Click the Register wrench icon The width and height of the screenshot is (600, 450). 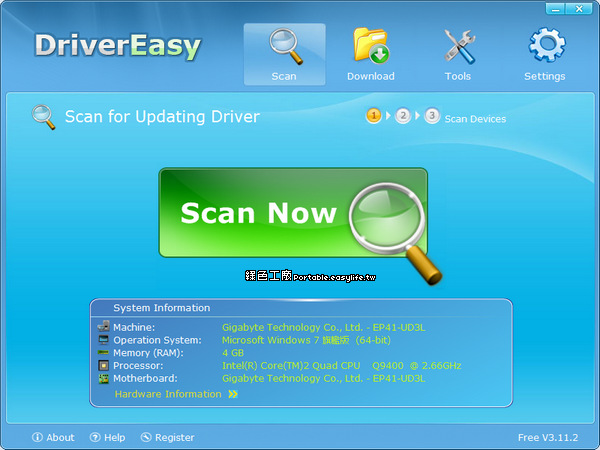(x=146, y=437)
